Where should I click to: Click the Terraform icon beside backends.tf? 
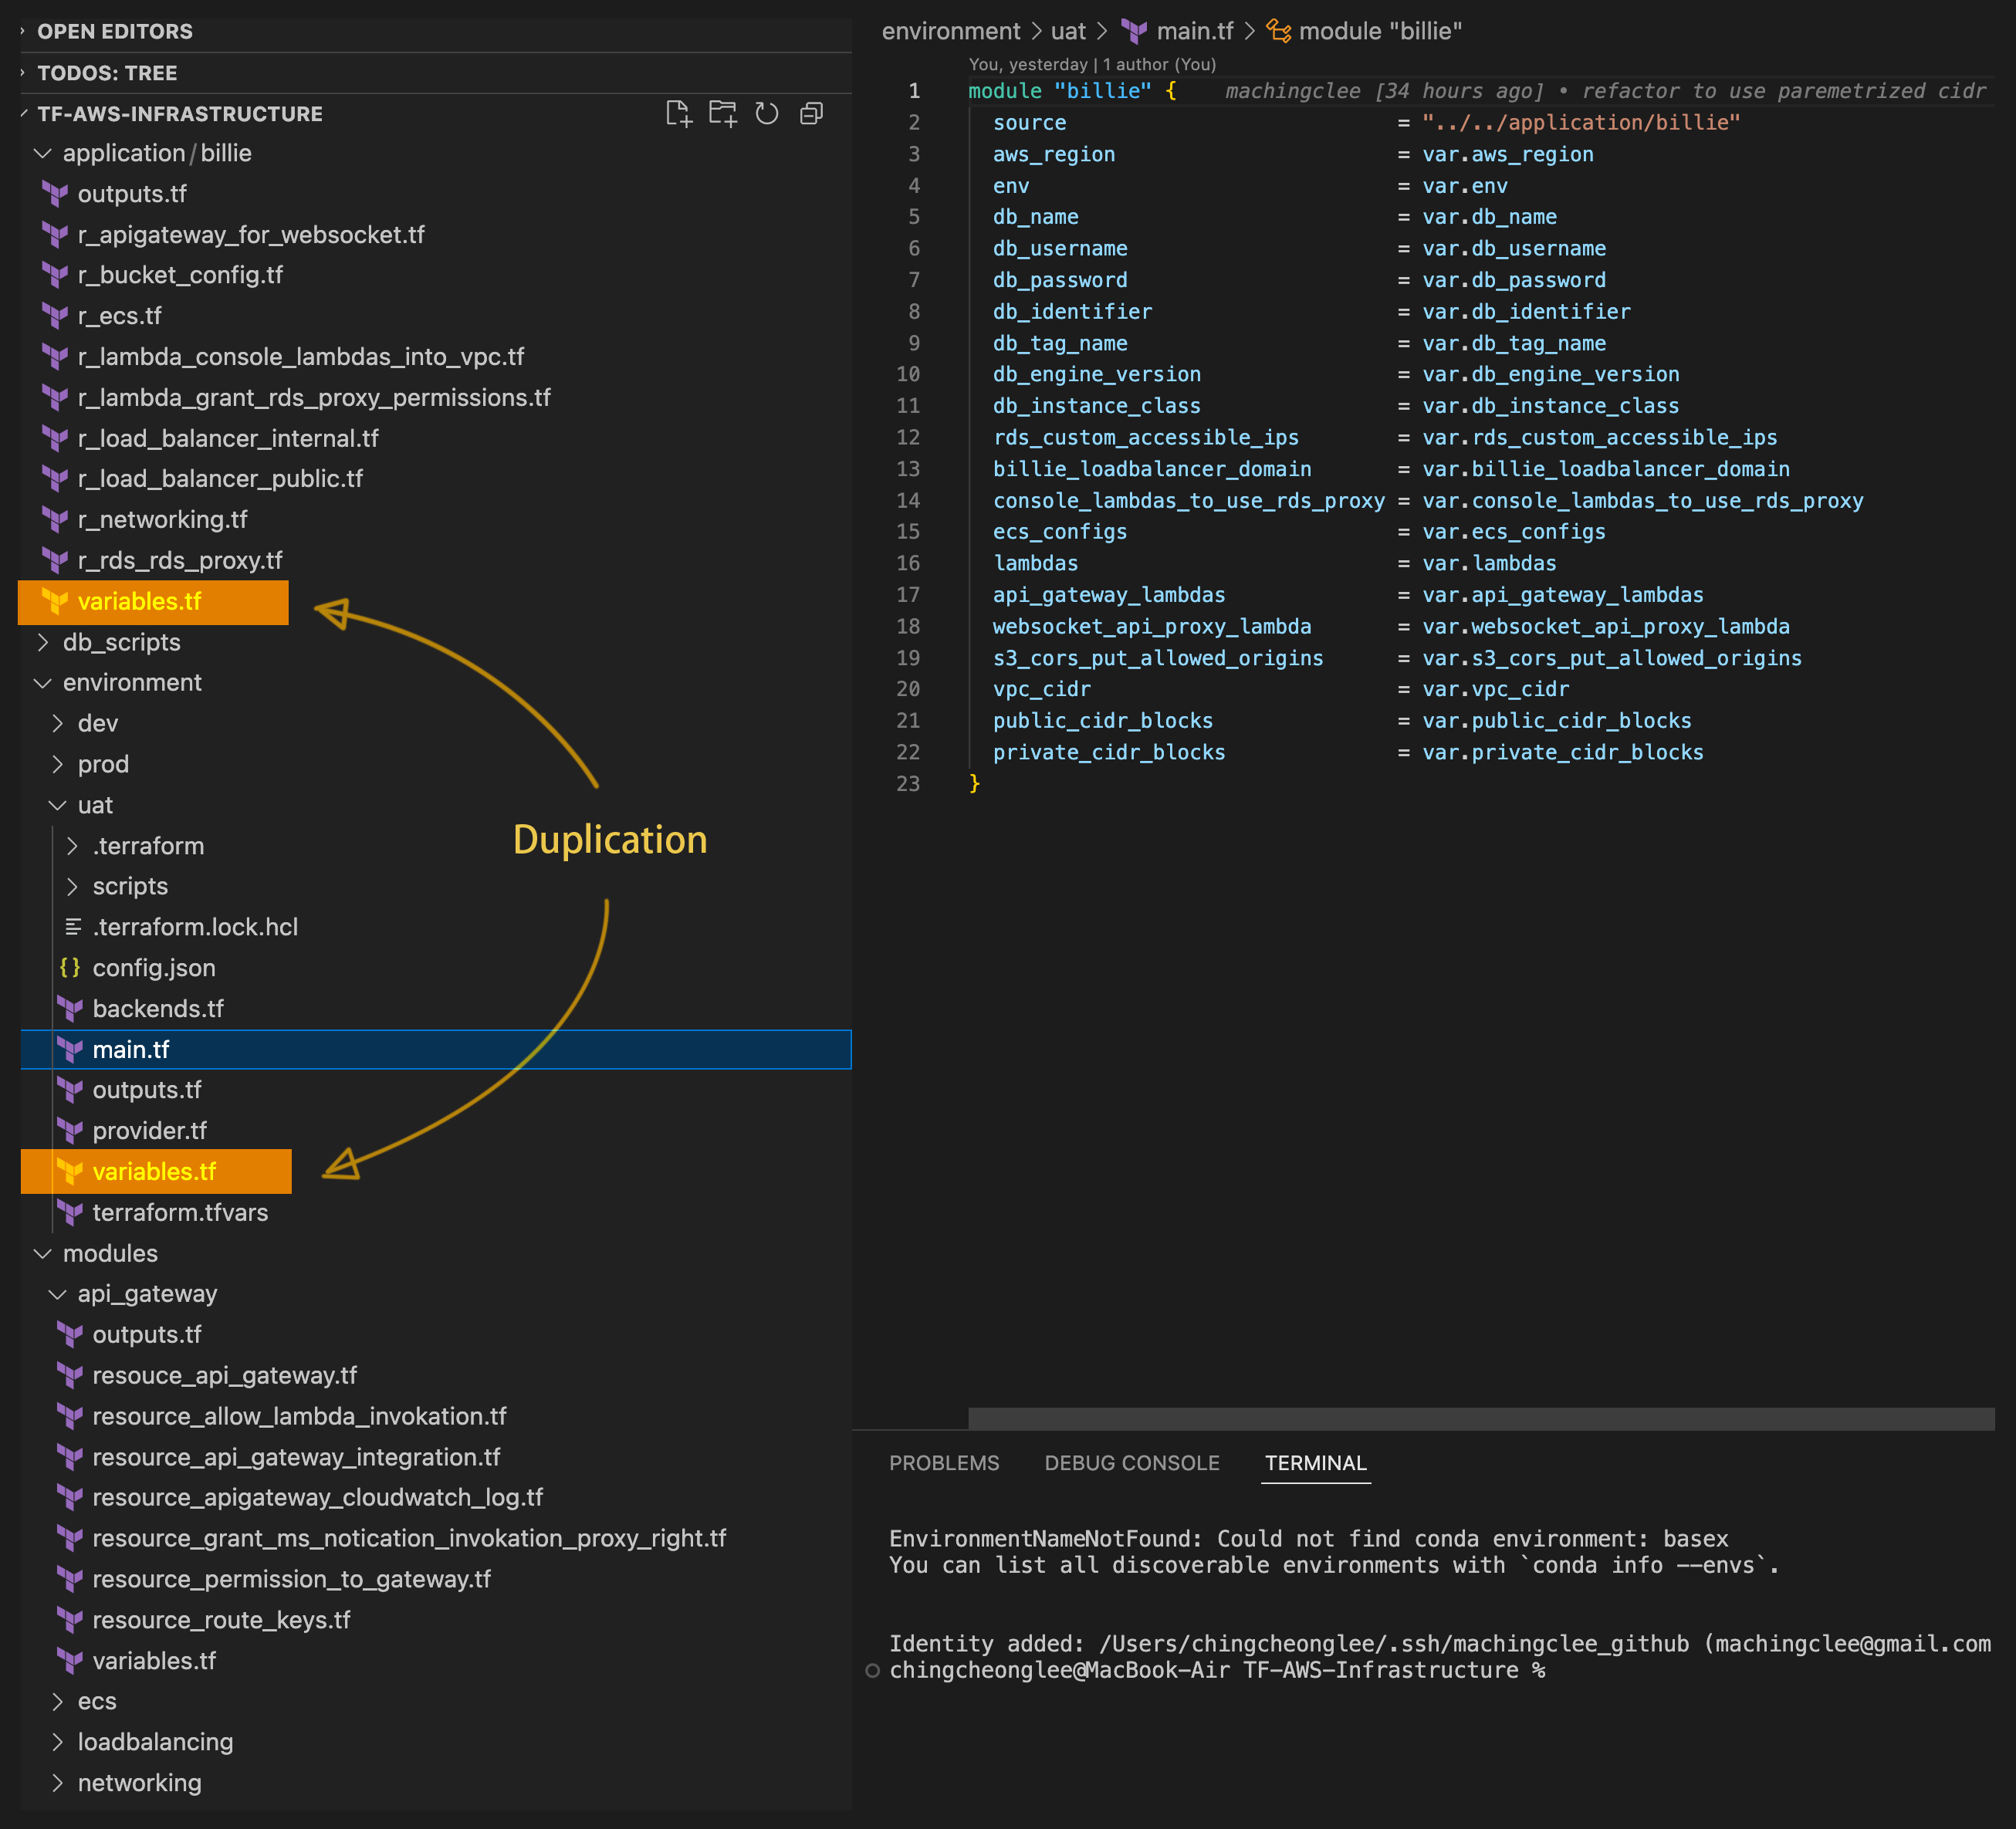pyautogui.click(x=70, y=1009)
